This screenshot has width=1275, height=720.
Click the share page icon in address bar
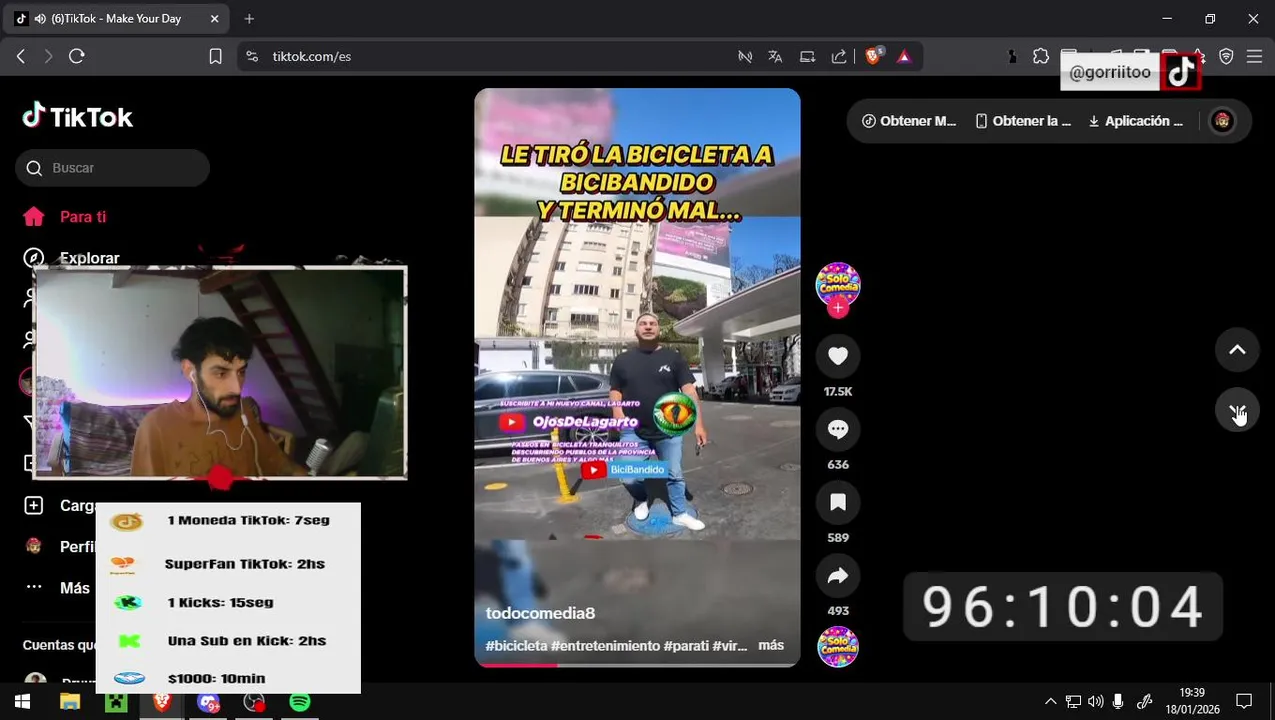(x=839, y=56)
